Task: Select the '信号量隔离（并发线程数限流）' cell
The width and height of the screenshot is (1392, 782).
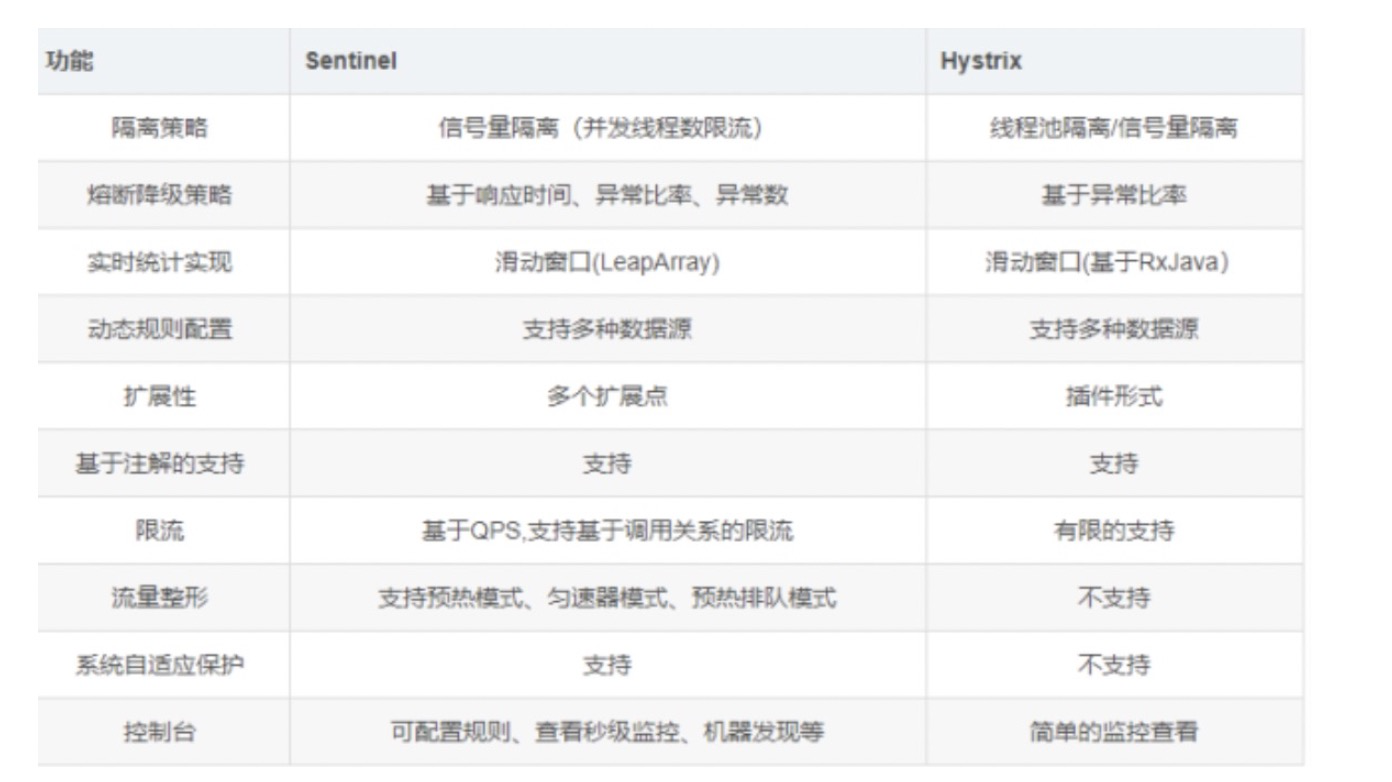Action: coord(607,128)
